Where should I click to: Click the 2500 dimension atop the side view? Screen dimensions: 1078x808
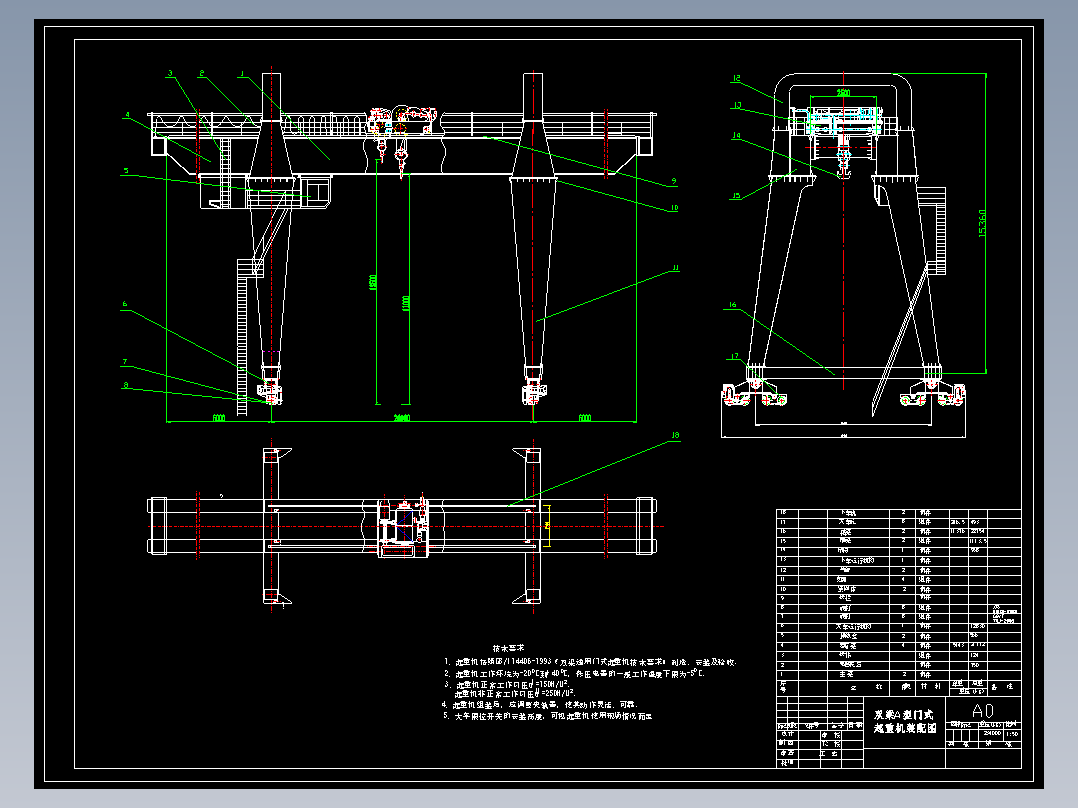[843, 93]
